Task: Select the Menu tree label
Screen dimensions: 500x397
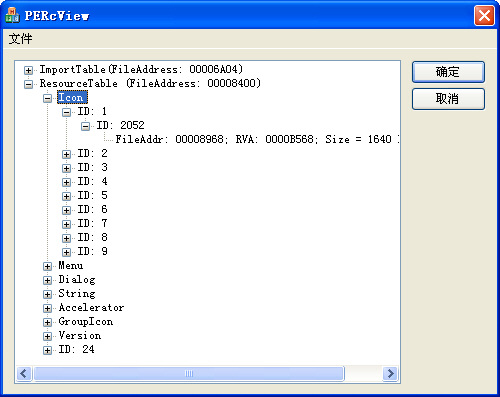Action: pos(71,265)
